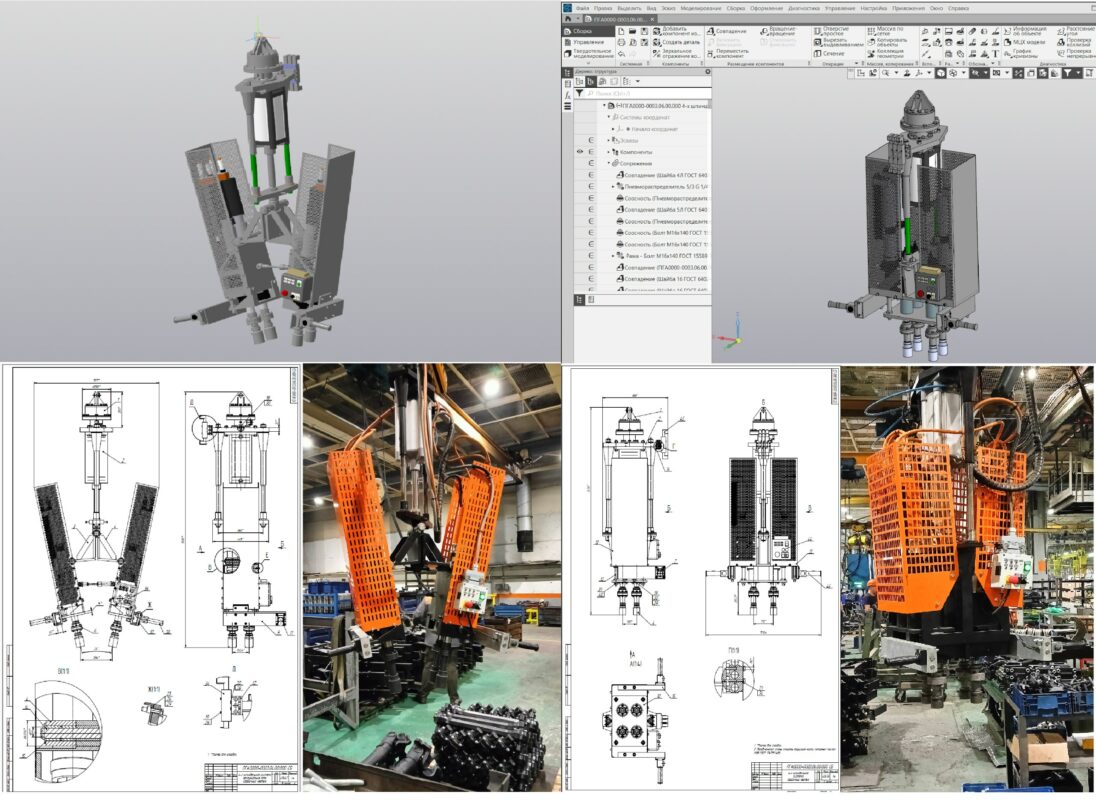Select the Совпадение mate command
This screenshot has height=800, width=1096.
pos(727,31)
